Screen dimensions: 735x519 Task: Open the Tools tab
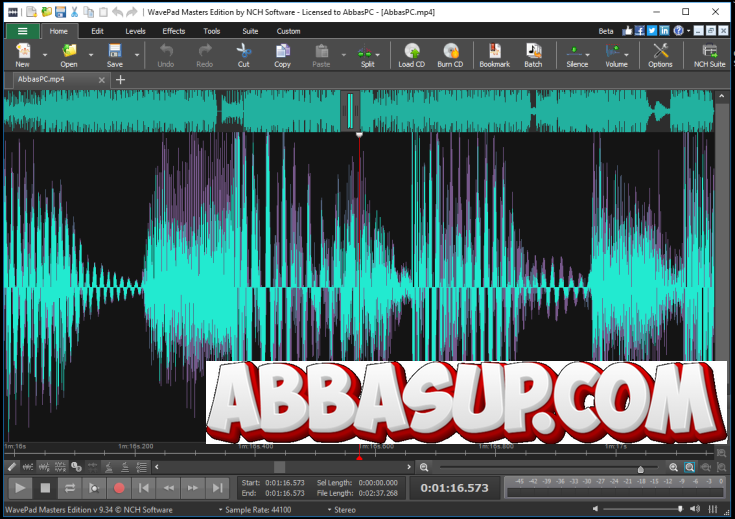pyautogui.click(x=212, y=31)
